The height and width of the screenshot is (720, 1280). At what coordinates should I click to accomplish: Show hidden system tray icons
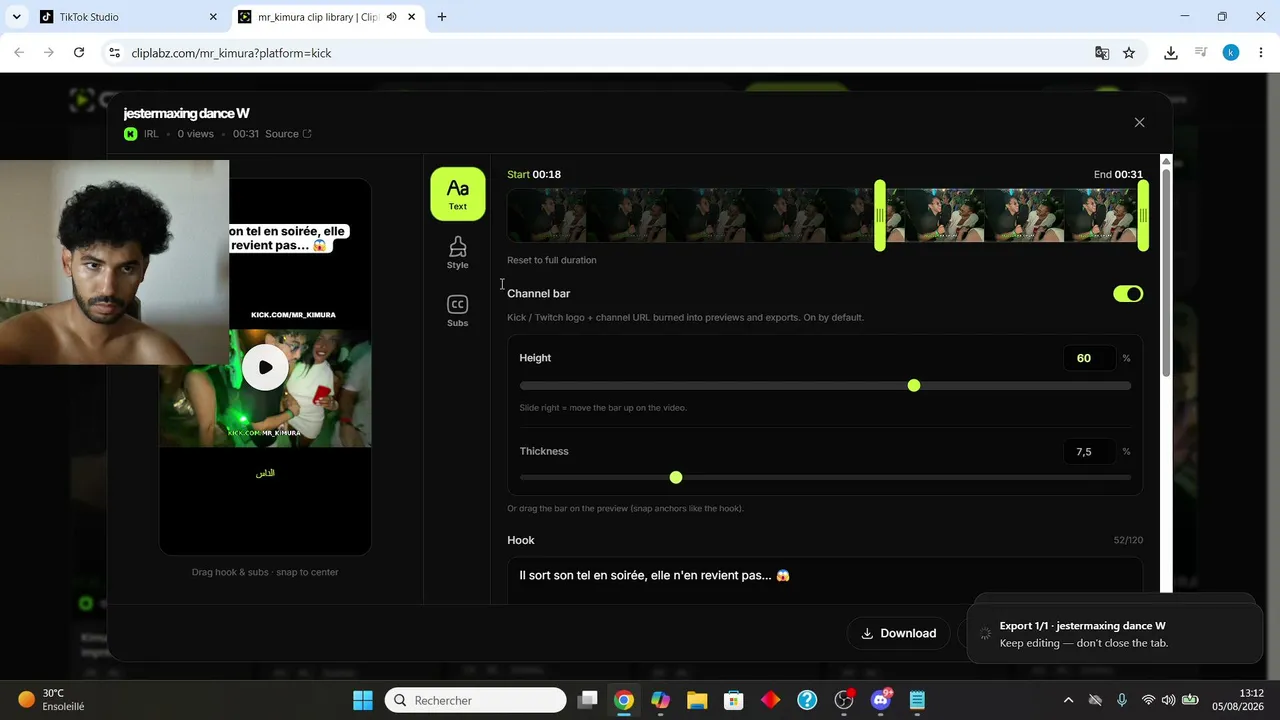click(1068, 700)
